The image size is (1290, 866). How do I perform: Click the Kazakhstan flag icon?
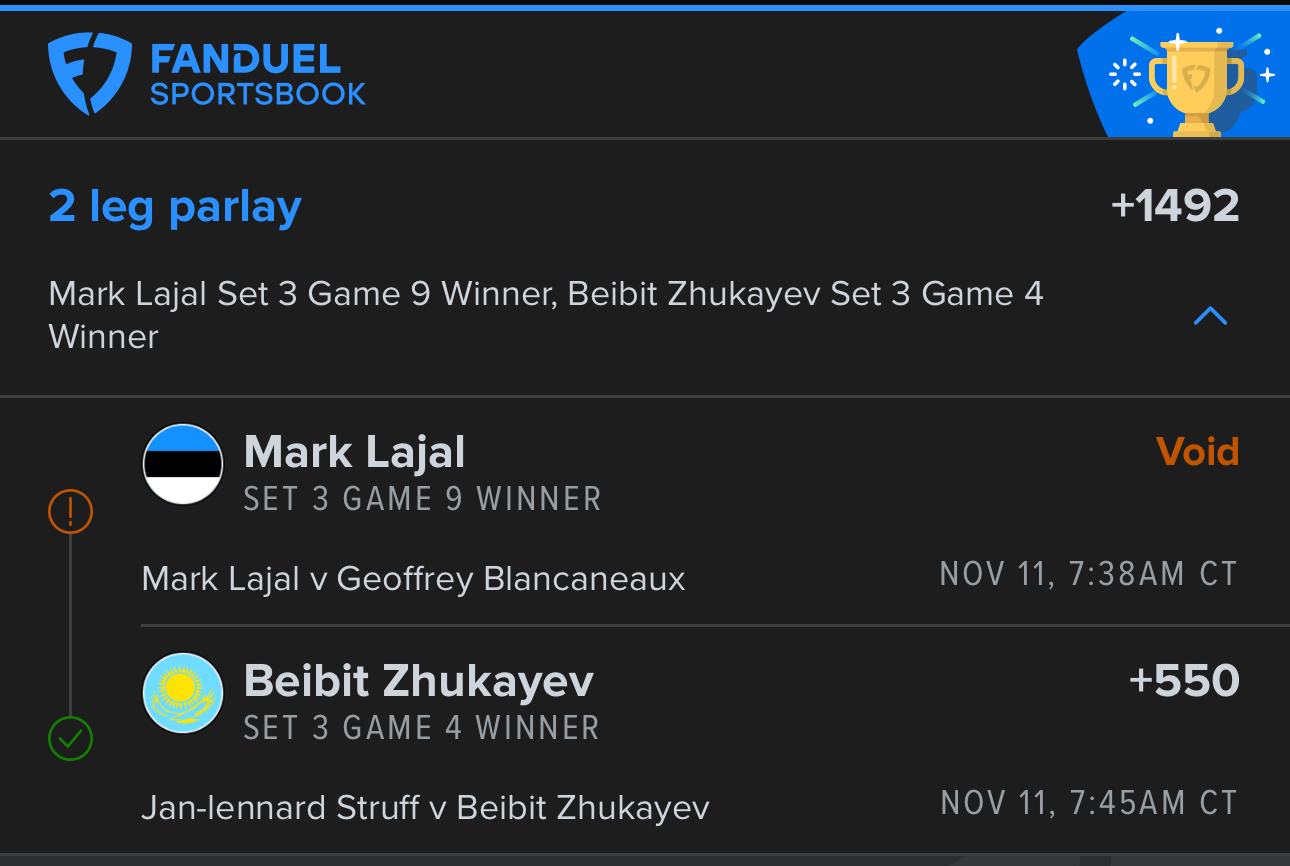pos(182,692)
